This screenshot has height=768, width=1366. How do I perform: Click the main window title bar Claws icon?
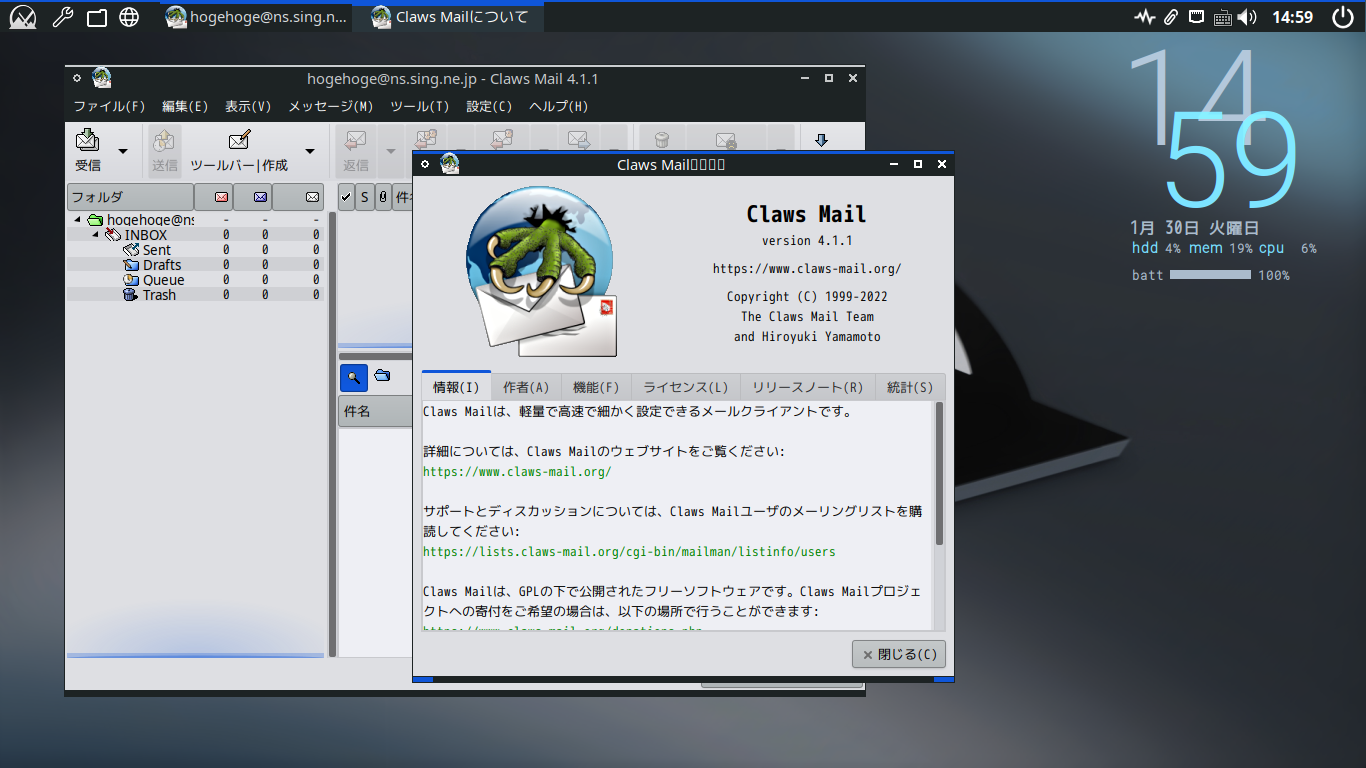101,78
